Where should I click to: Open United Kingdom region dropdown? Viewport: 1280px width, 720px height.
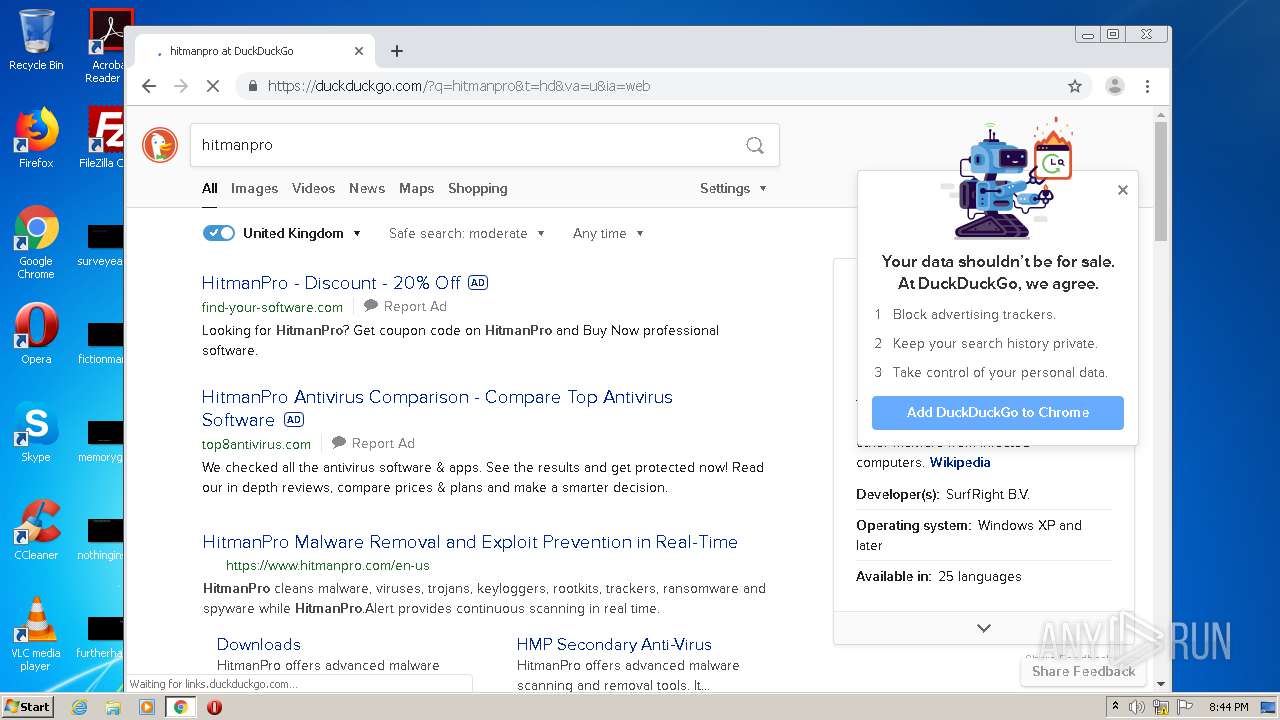click(x=302, y=233)
